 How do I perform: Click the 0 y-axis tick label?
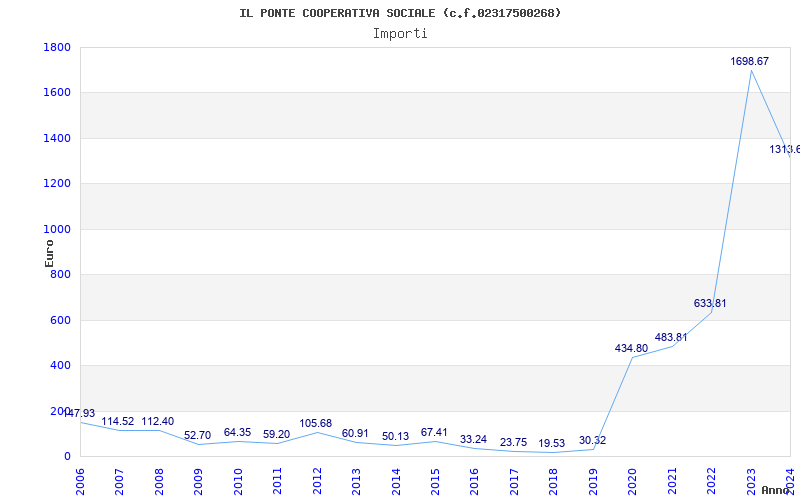pyautogui.click(x=67, y=457)
